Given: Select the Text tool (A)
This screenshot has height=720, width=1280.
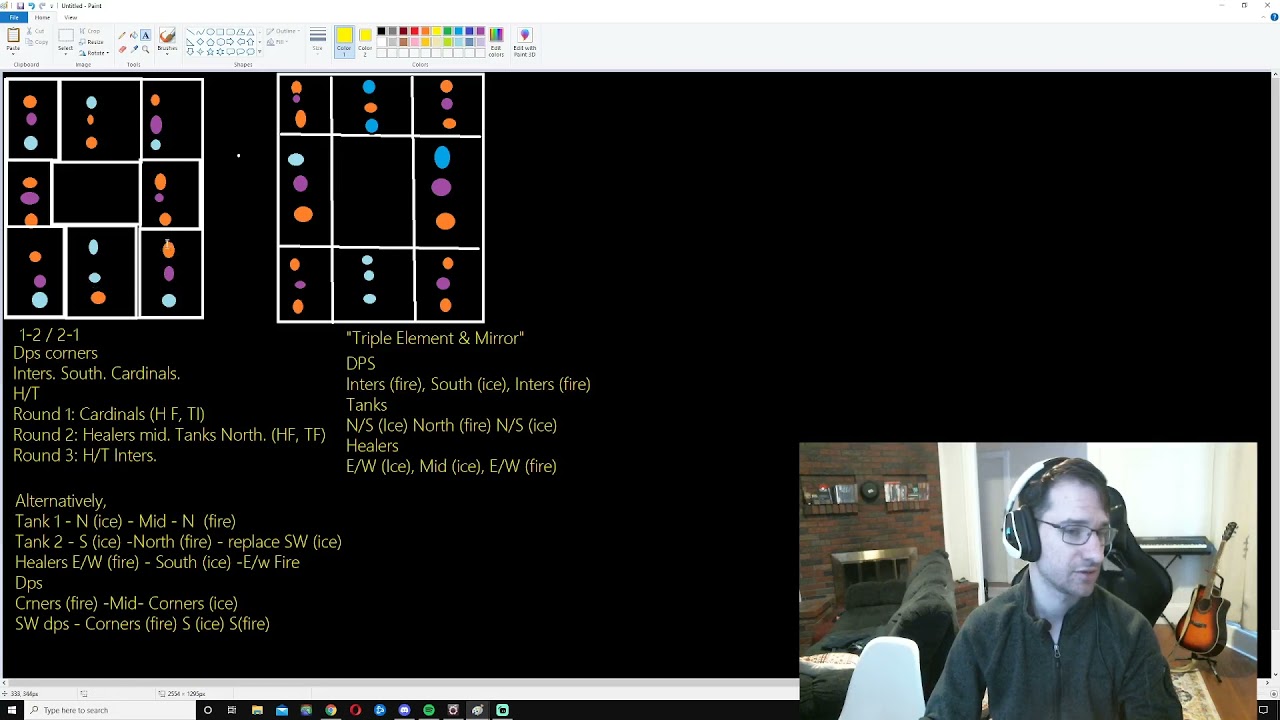Looking at the screenshot, I should [x=145, y=35].
